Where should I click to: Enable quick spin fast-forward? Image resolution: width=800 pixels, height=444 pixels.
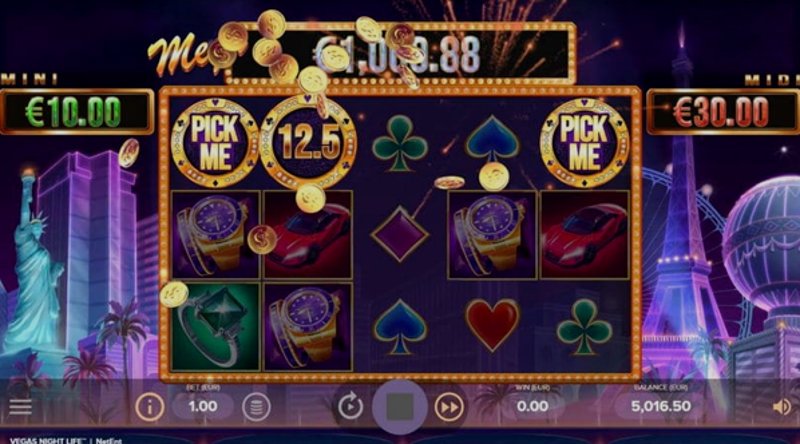point(449,407)
